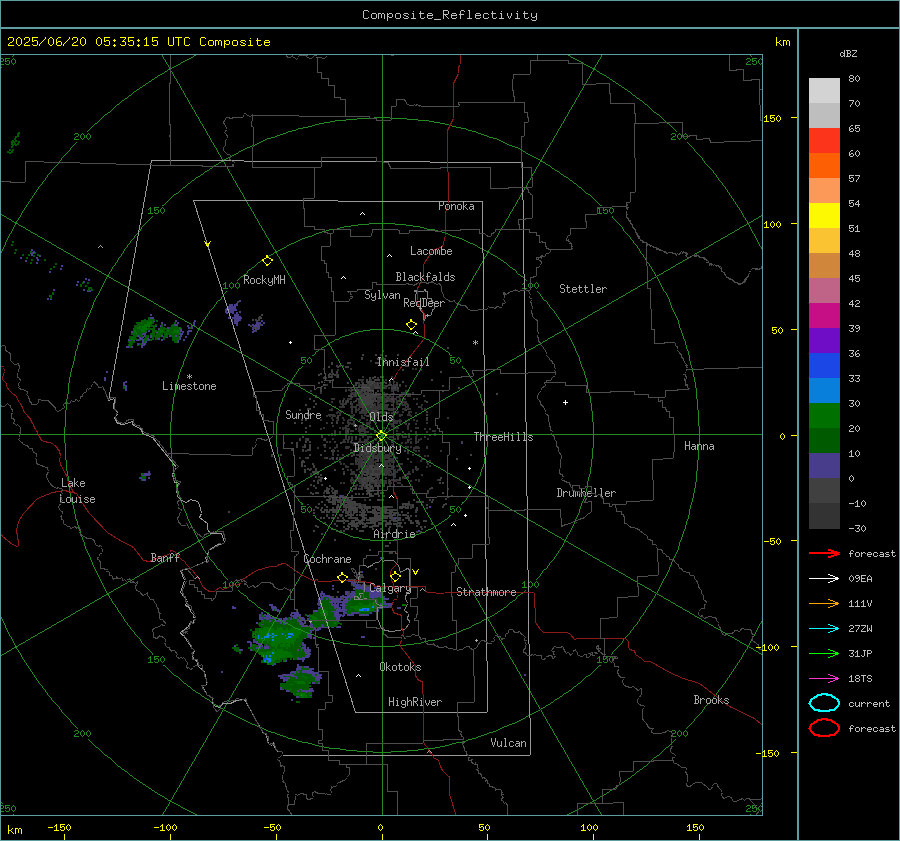Click the green 31JP arrow icon
Viewport: 900px width, 841px height.
pos(824,653)
